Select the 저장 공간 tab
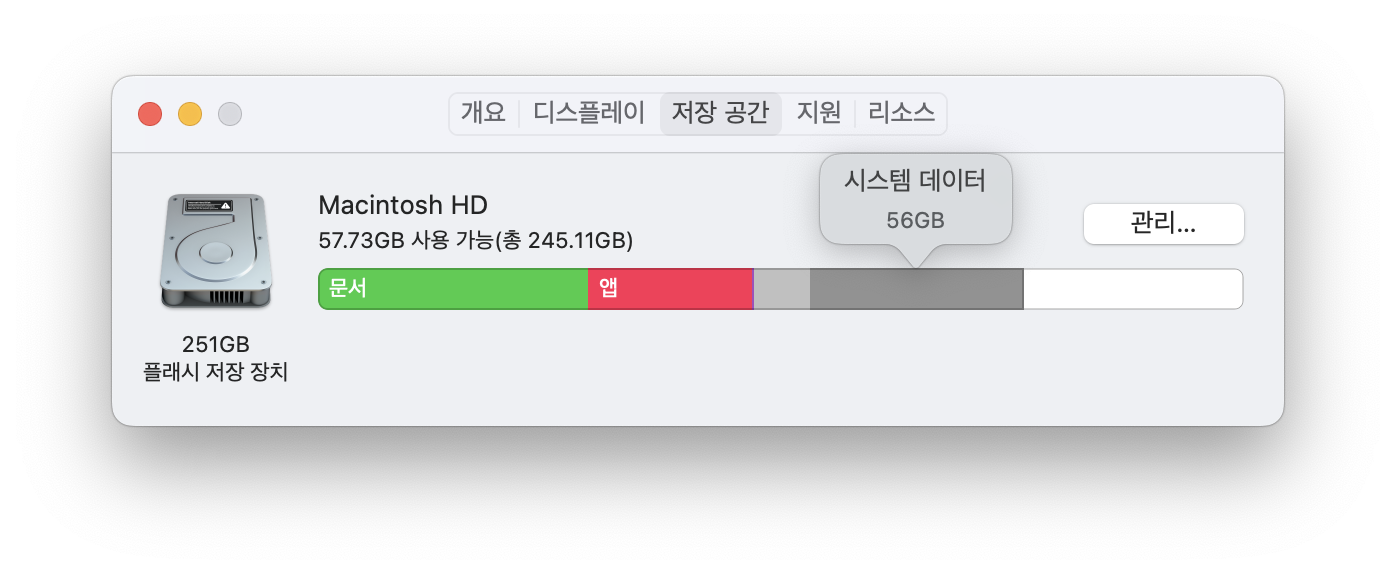1396x574 pixels. tap(720, 113)
